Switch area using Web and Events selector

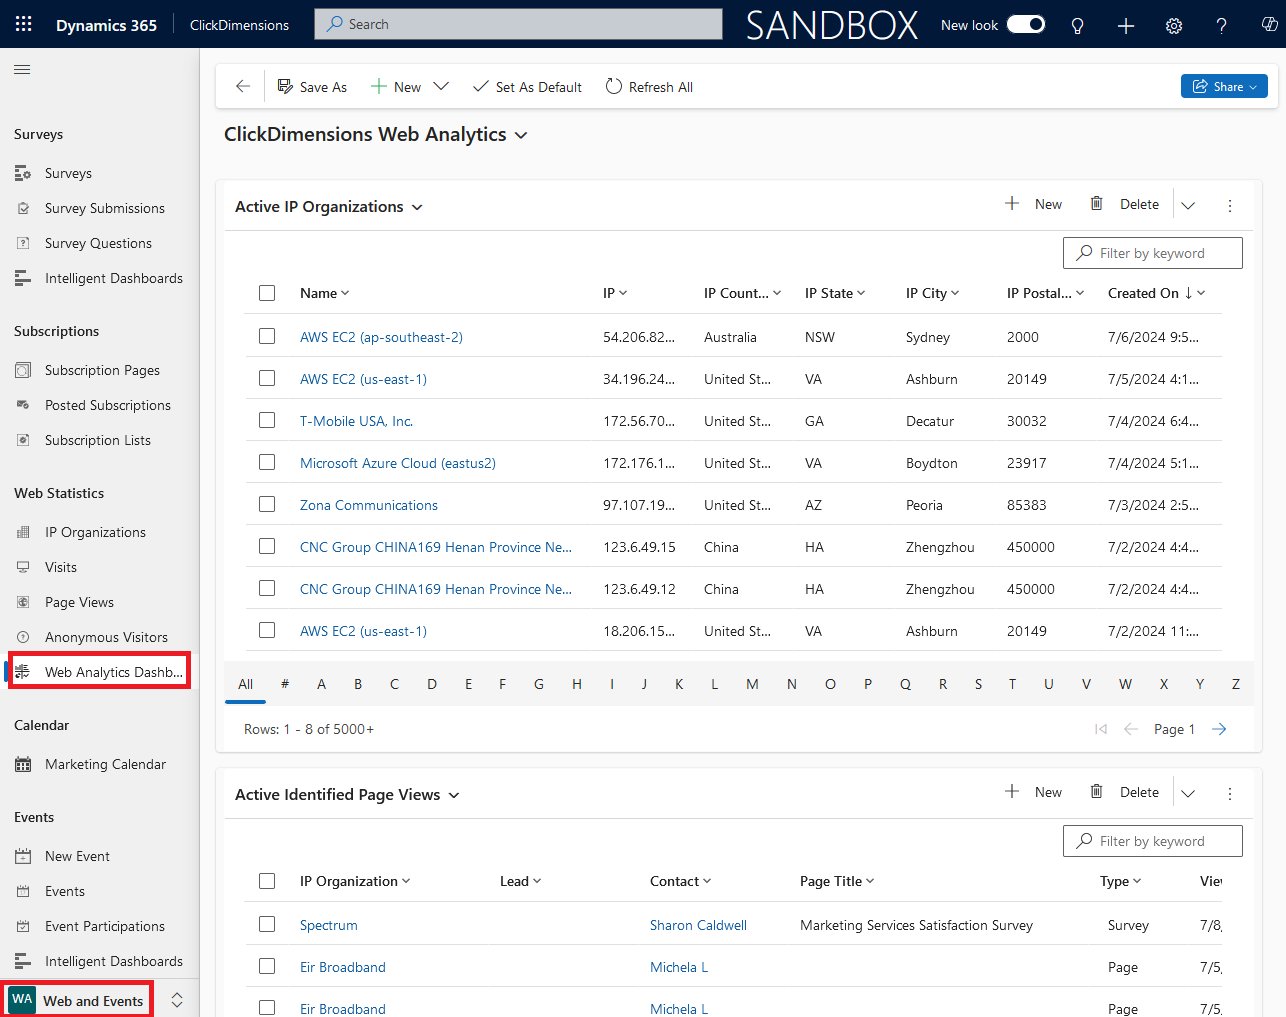tap(94, 1000)
